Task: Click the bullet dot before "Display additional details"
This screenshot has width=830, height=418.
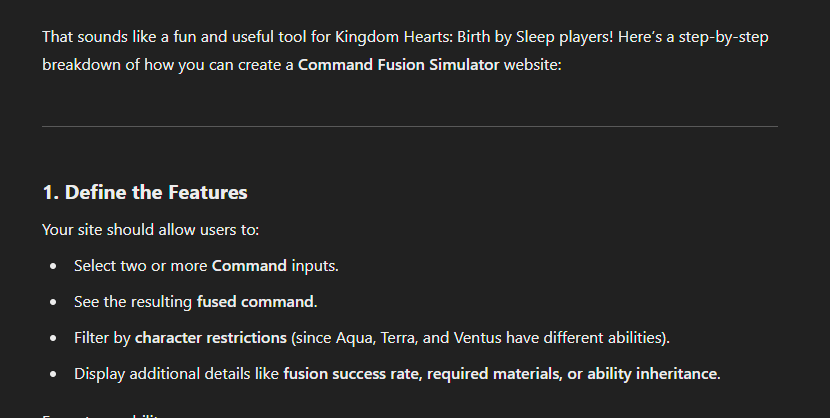Action: (x=53, y=374)
